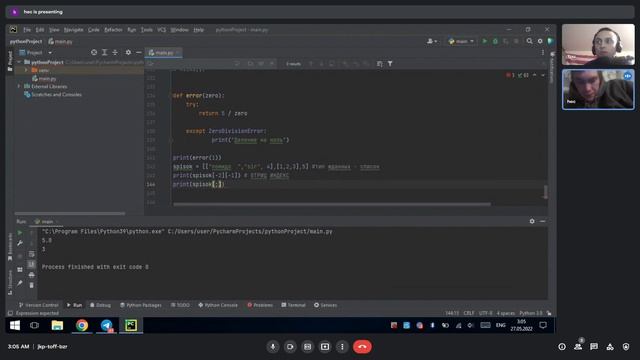
Task: Open IDE settings gear in top toolbar
Action: (540, 41)
